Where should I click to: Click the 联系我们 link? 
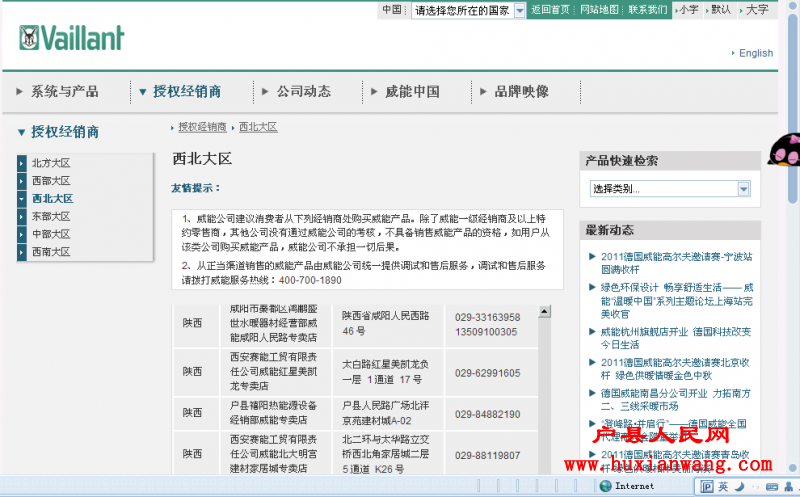647,10
